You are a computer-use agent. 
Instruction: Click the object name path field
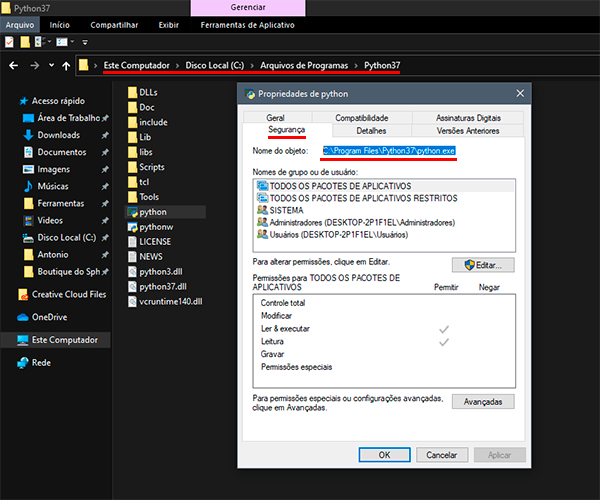click(389, 151)
